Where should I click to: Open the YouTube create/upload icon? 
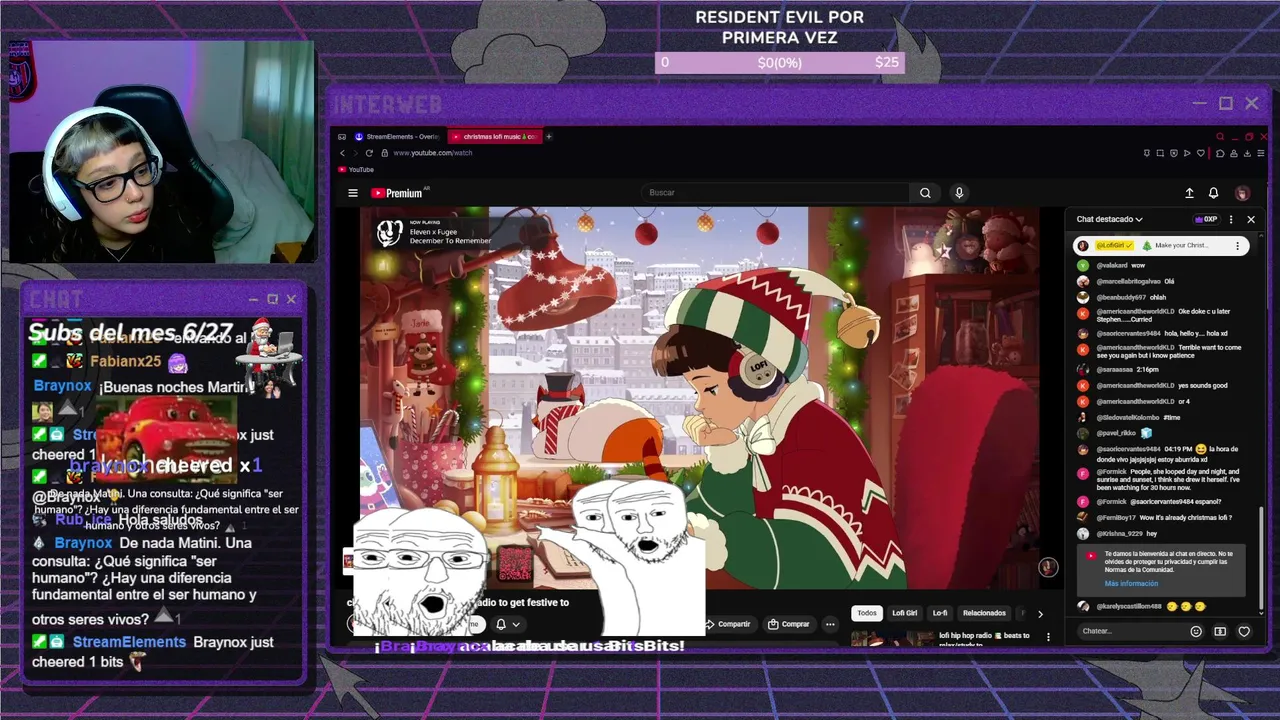1189,193
